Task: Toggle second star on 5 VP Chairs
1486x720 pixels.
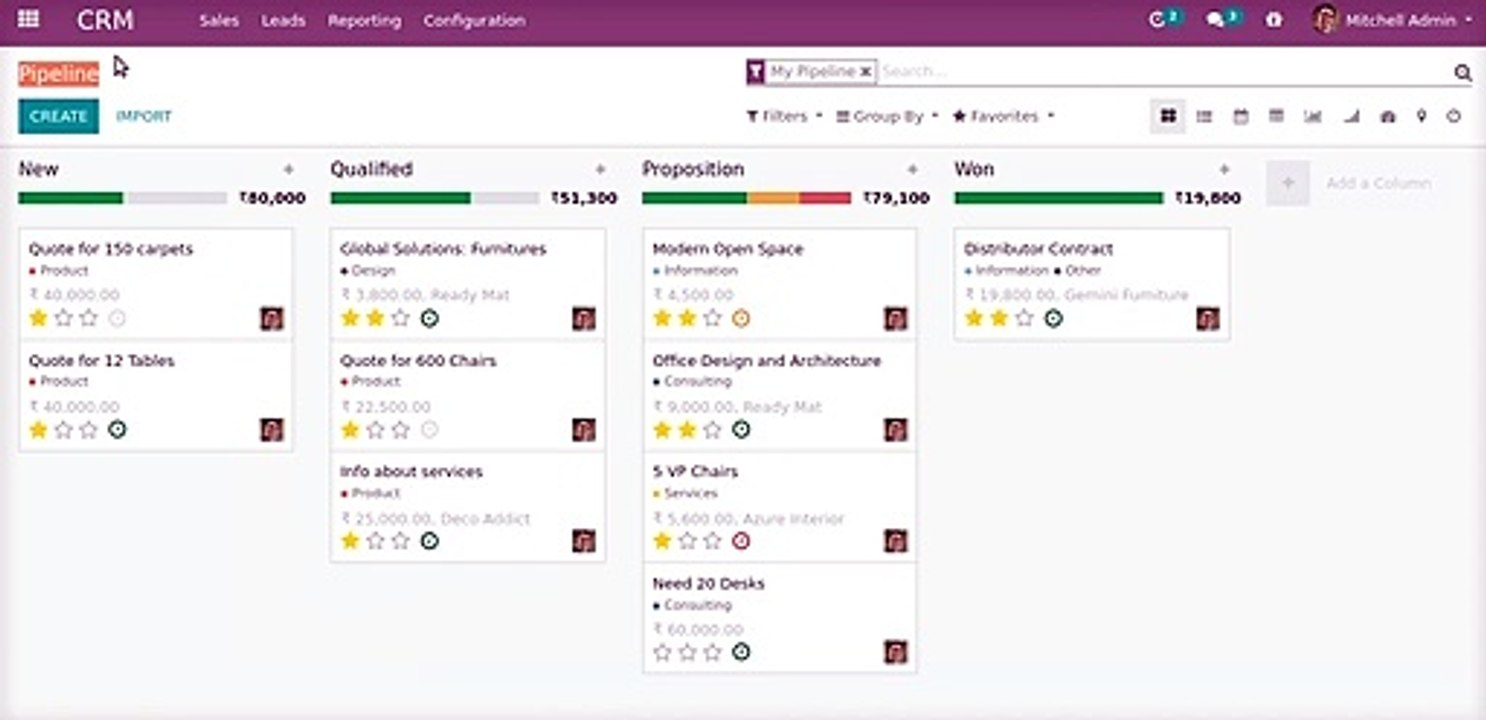Action: click(688, 541)
